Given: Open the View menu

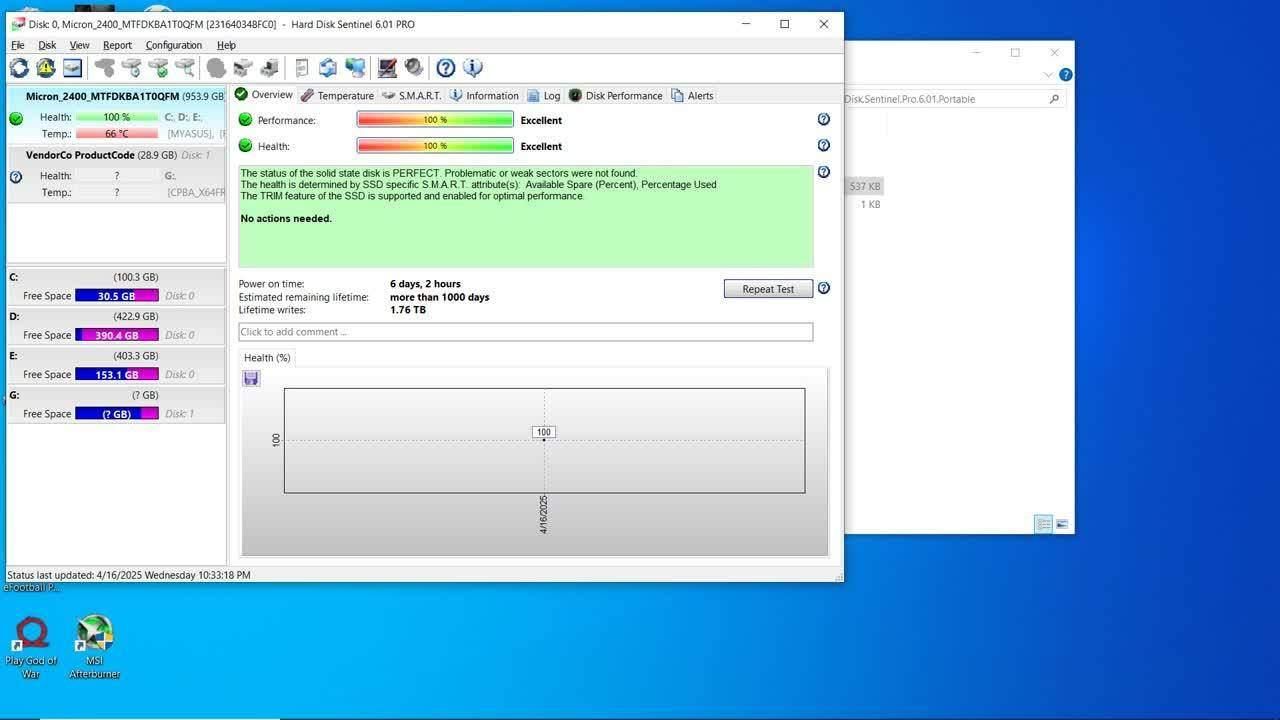Looking at the screenshot, I should pyautogui.click(x=79, y=45).
